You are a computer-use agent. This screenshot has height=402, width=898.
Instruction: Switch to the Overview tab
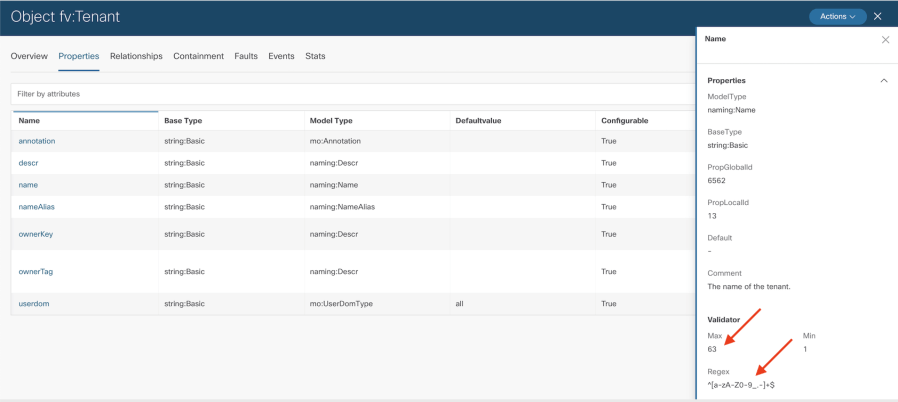(29, 56)
